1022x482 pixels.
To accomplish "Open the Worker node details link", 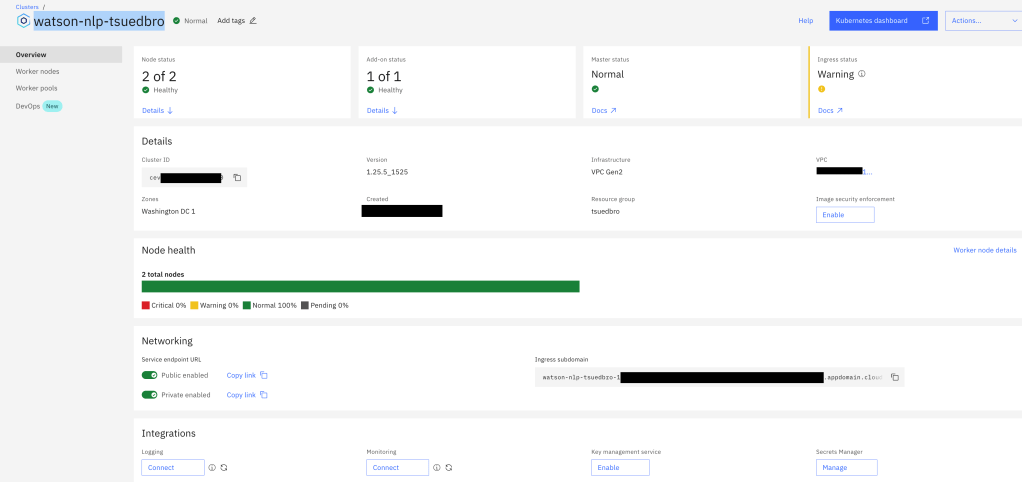I will (x=984, y=250).
